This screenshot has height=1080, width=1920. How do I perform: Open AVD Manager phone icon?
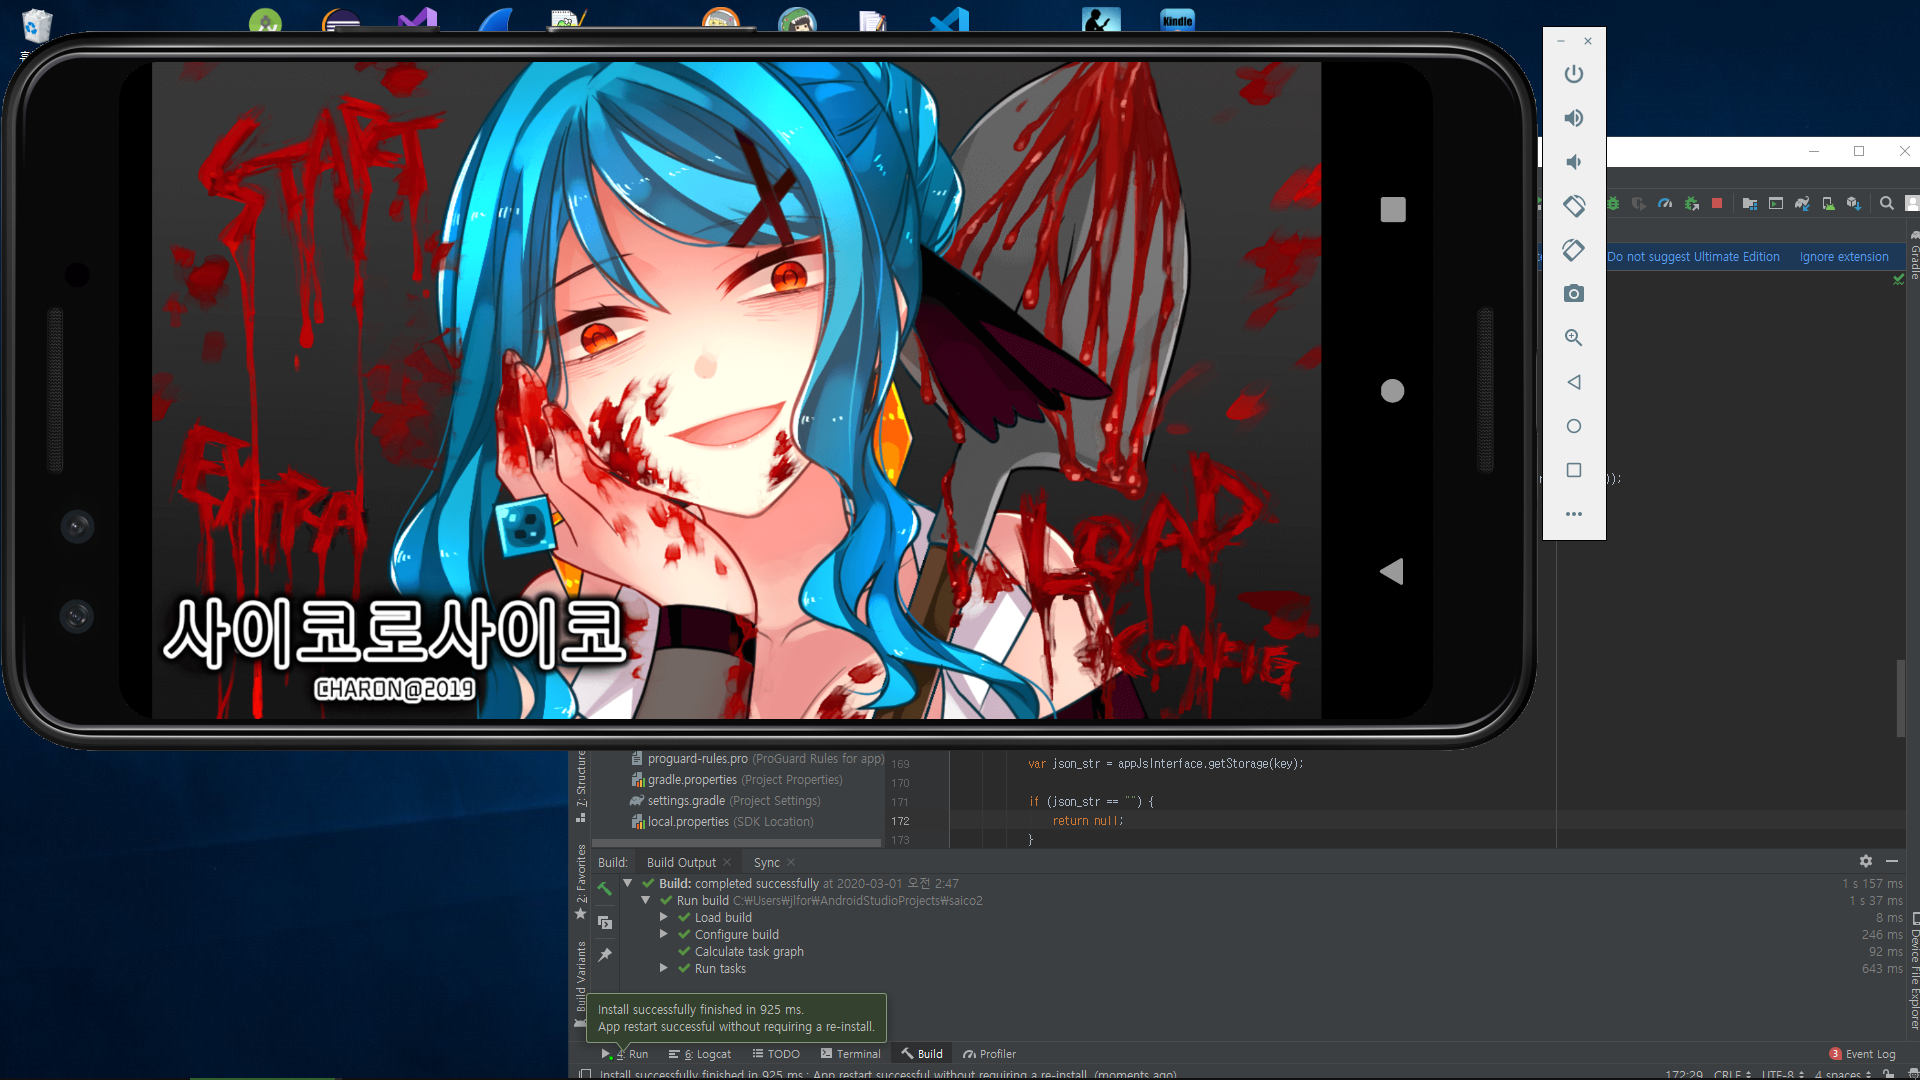click(1828, 203)
